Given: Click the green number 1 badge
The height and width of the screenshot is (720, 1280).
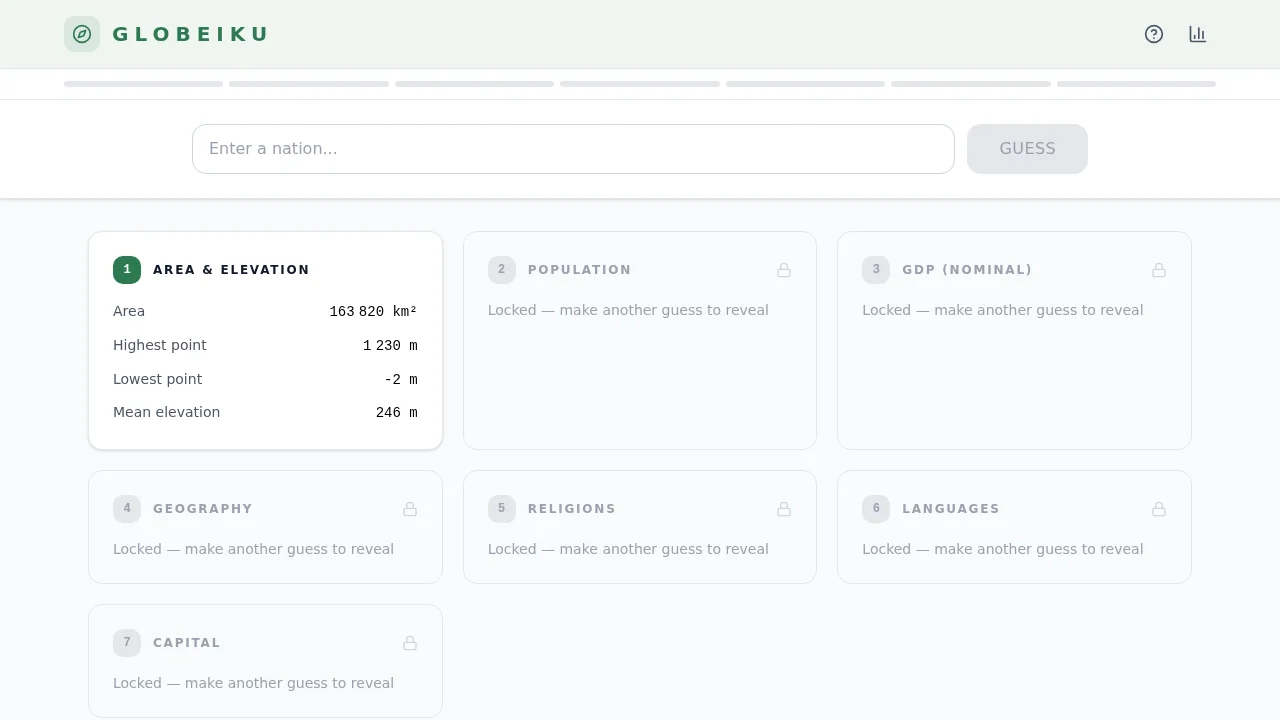Looking at the screenshot, I should point(127,270).
